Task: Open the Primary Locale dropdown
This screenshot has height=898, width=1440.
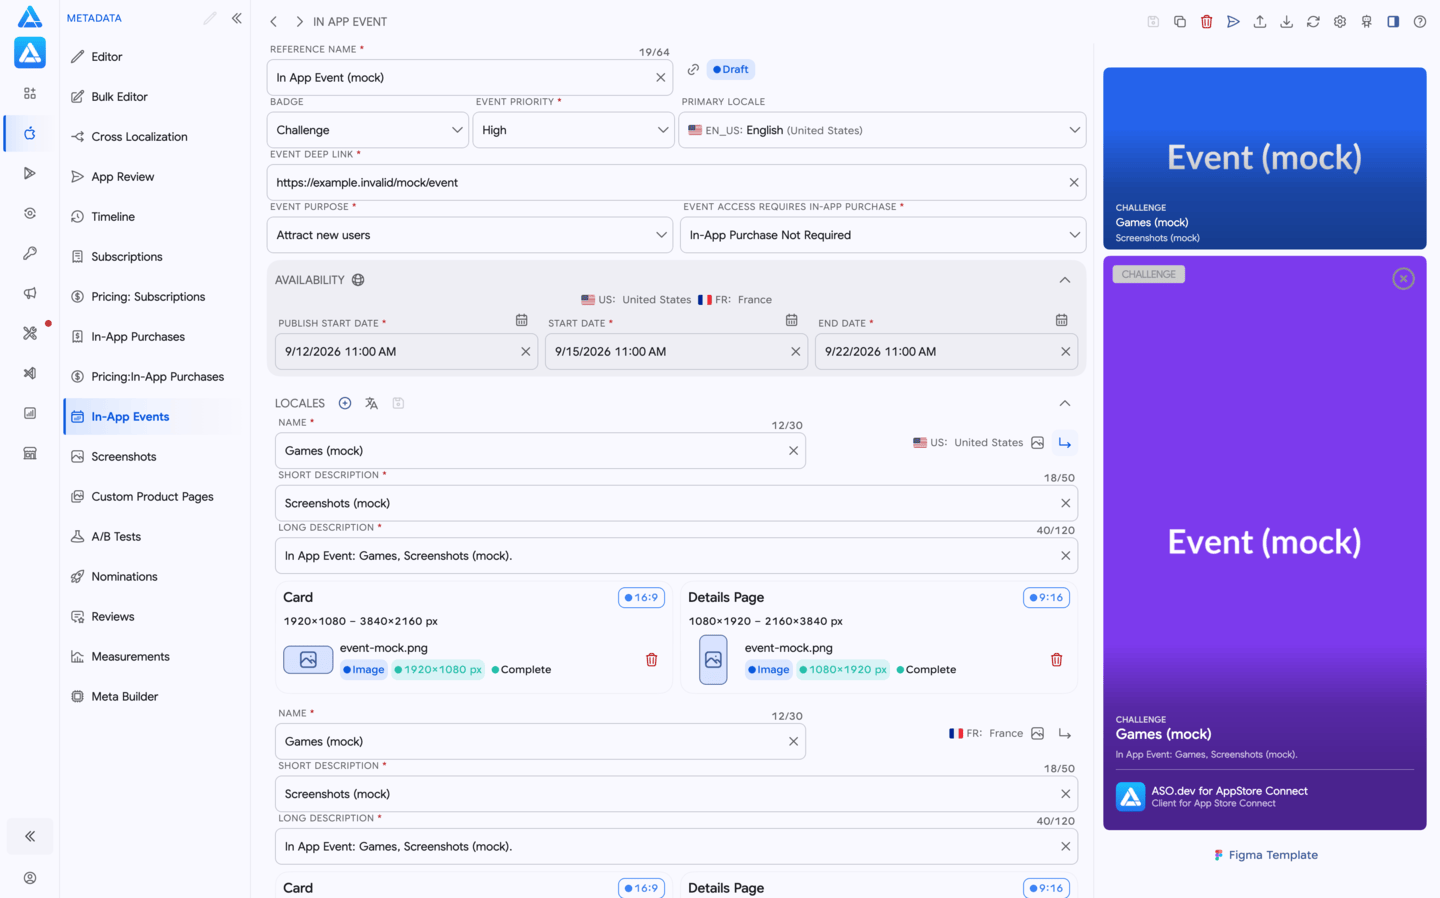Action: (x=882, y=130)
